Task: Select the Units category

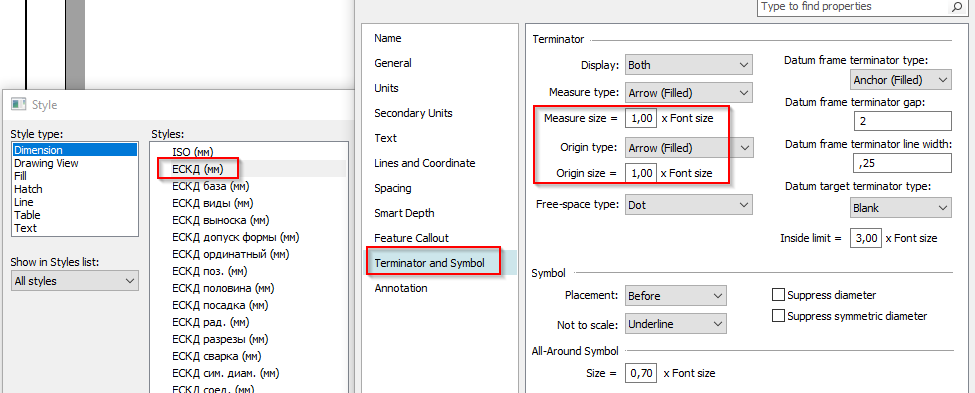Action: click(386, 88)
